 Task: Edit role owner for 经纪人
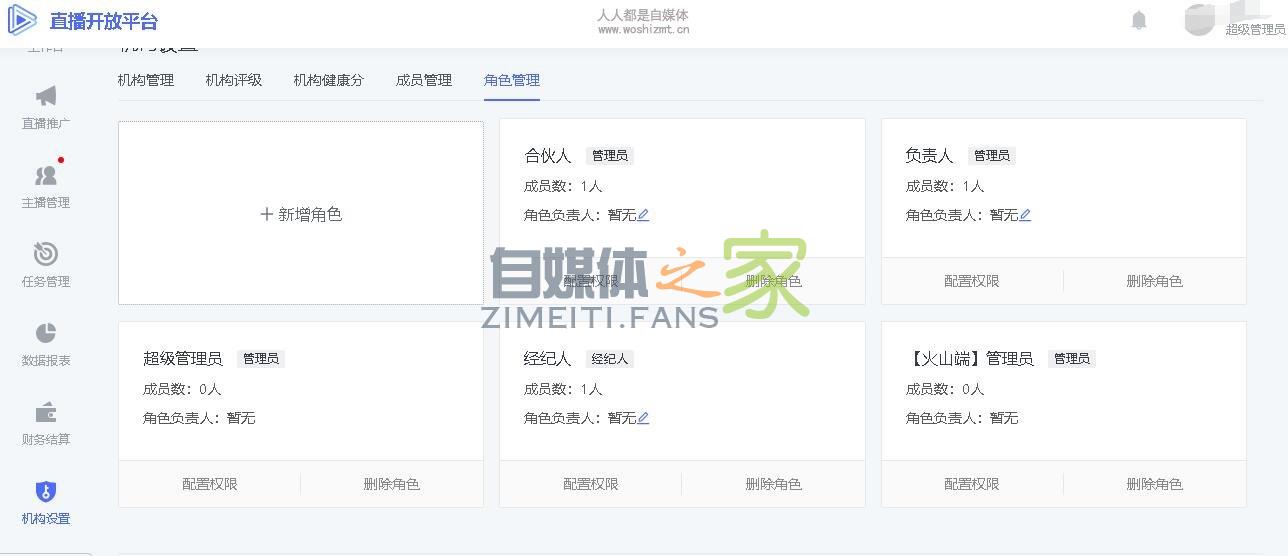(x=643, y=418)
